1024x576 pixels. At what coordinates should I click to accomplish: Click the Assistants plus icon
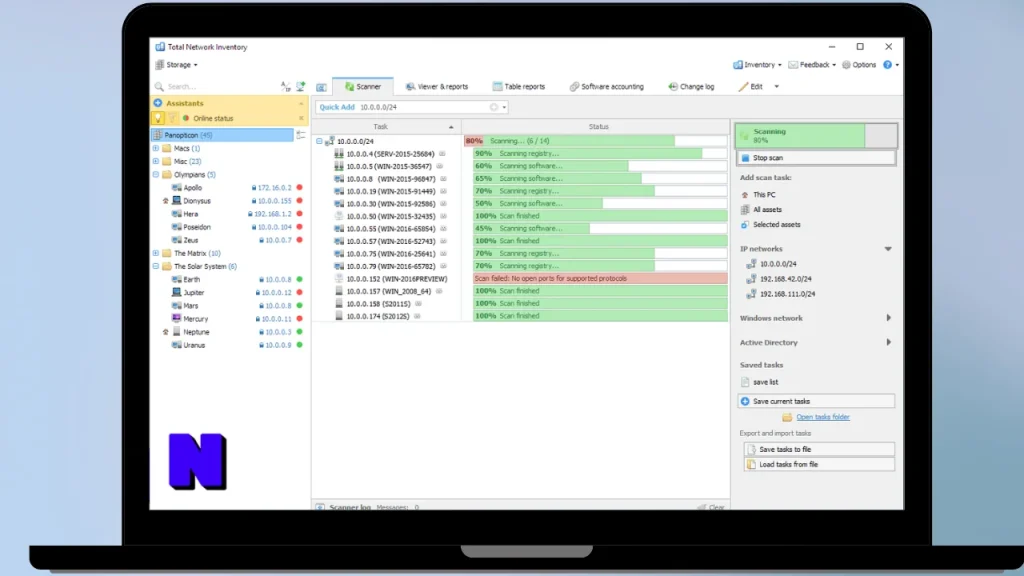click(x=158, y=103)
